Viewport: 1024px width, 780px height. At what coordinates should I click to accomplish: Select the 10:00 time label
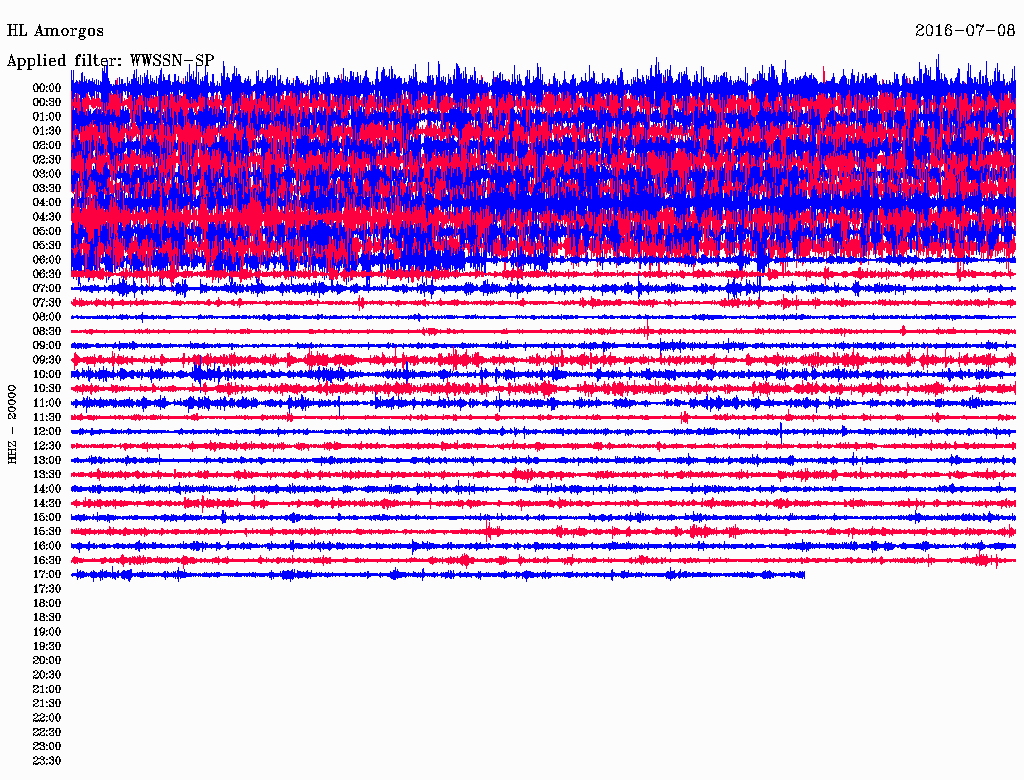click(x=47, y=374)
